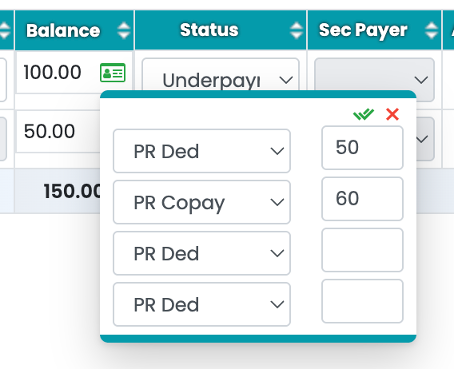Expand the Underpayment status dropdown
The height and width of the screenshot is (370, 454).
pyautogui.click(x=220, y=75)
